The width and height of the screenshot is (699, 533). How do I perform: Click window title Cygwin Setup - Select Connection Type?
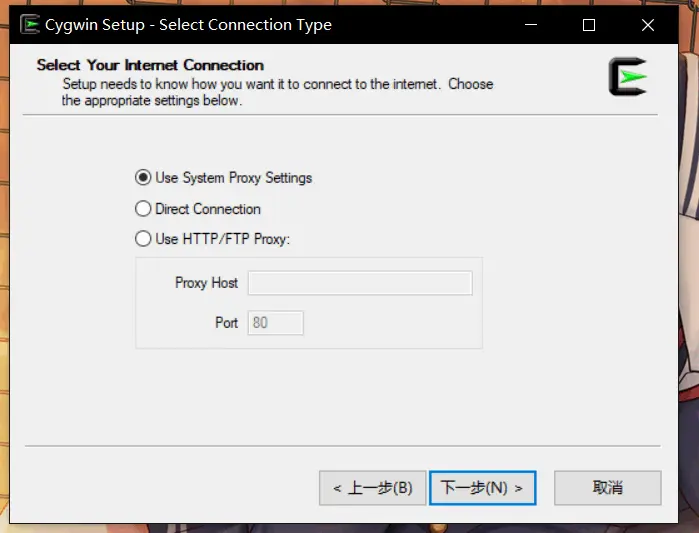pos(189,25)
